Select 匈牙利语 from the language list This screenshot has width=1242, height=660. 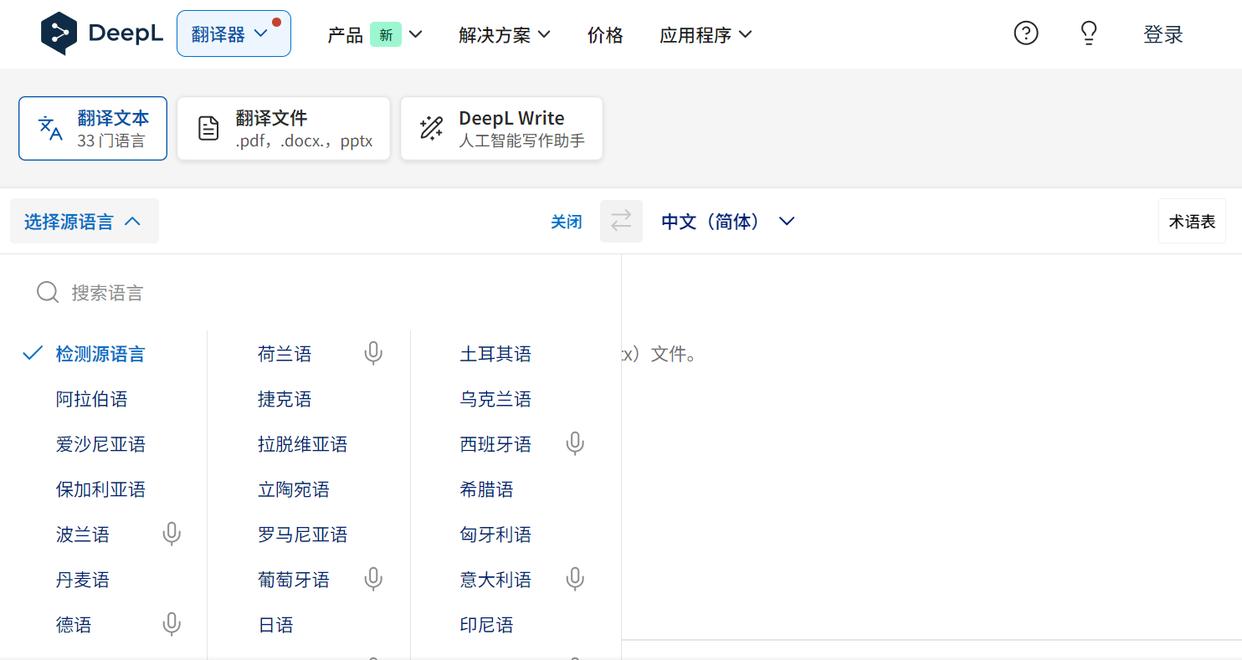pyautogui.click(x=495, y=534)
